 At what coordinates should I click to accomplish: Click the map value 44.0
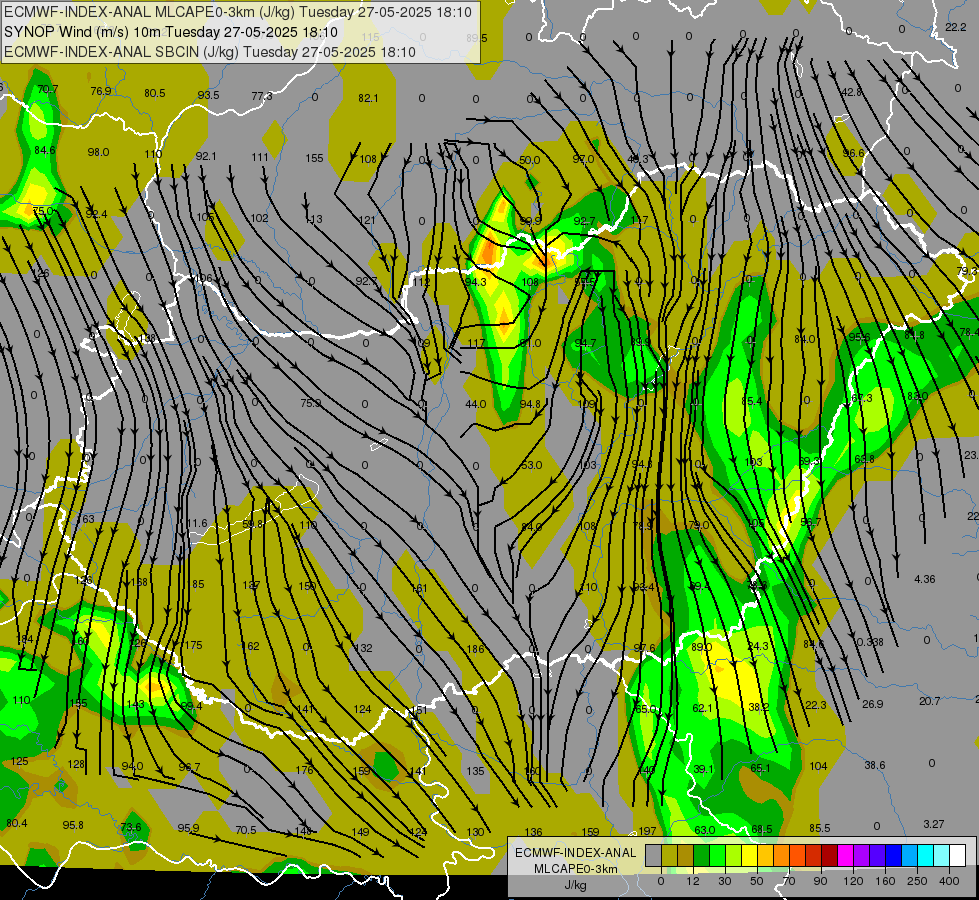pyautogui.click(x=475, y=404)
